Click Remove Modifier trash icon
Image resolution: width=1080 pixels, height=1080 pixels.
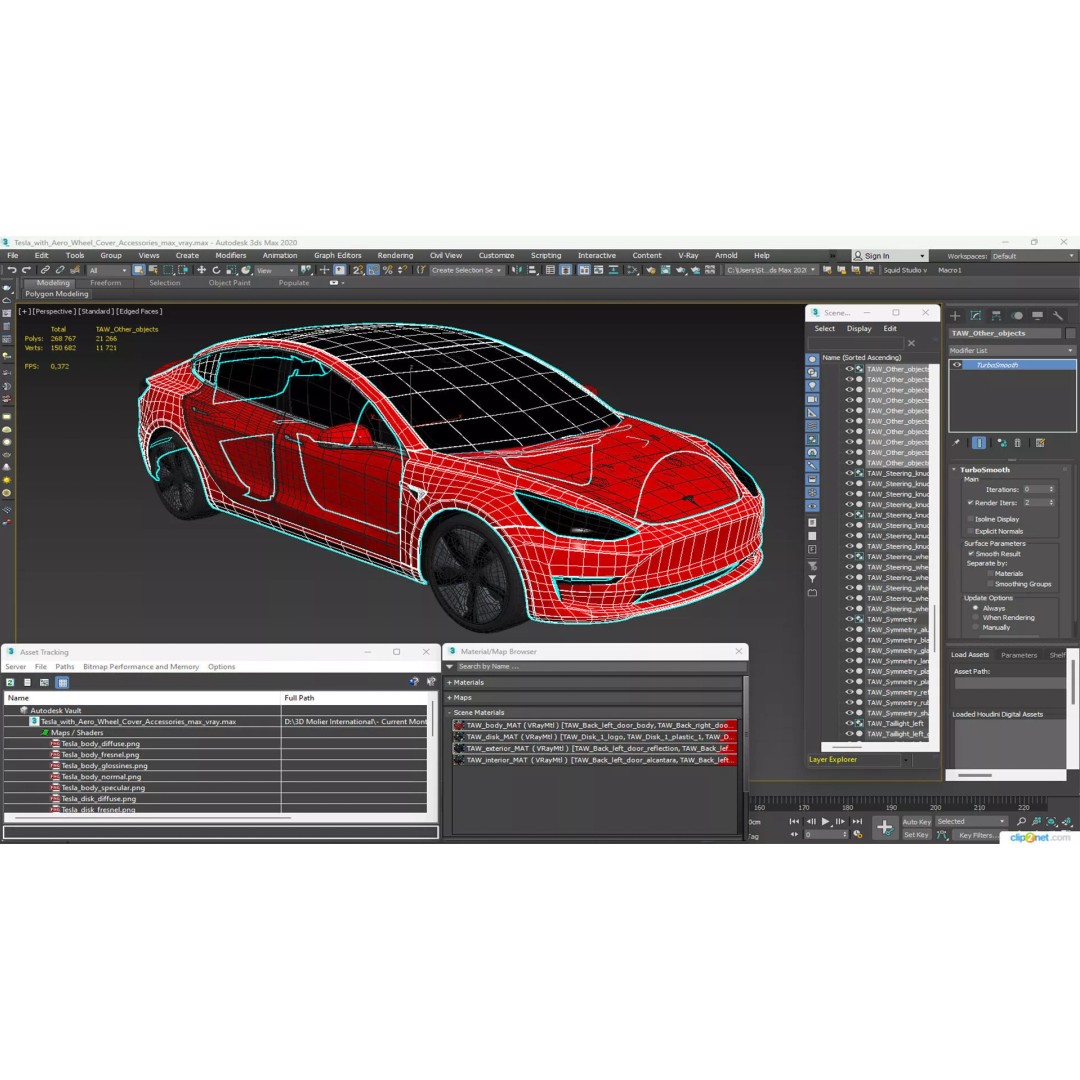tap(1018, 443)
